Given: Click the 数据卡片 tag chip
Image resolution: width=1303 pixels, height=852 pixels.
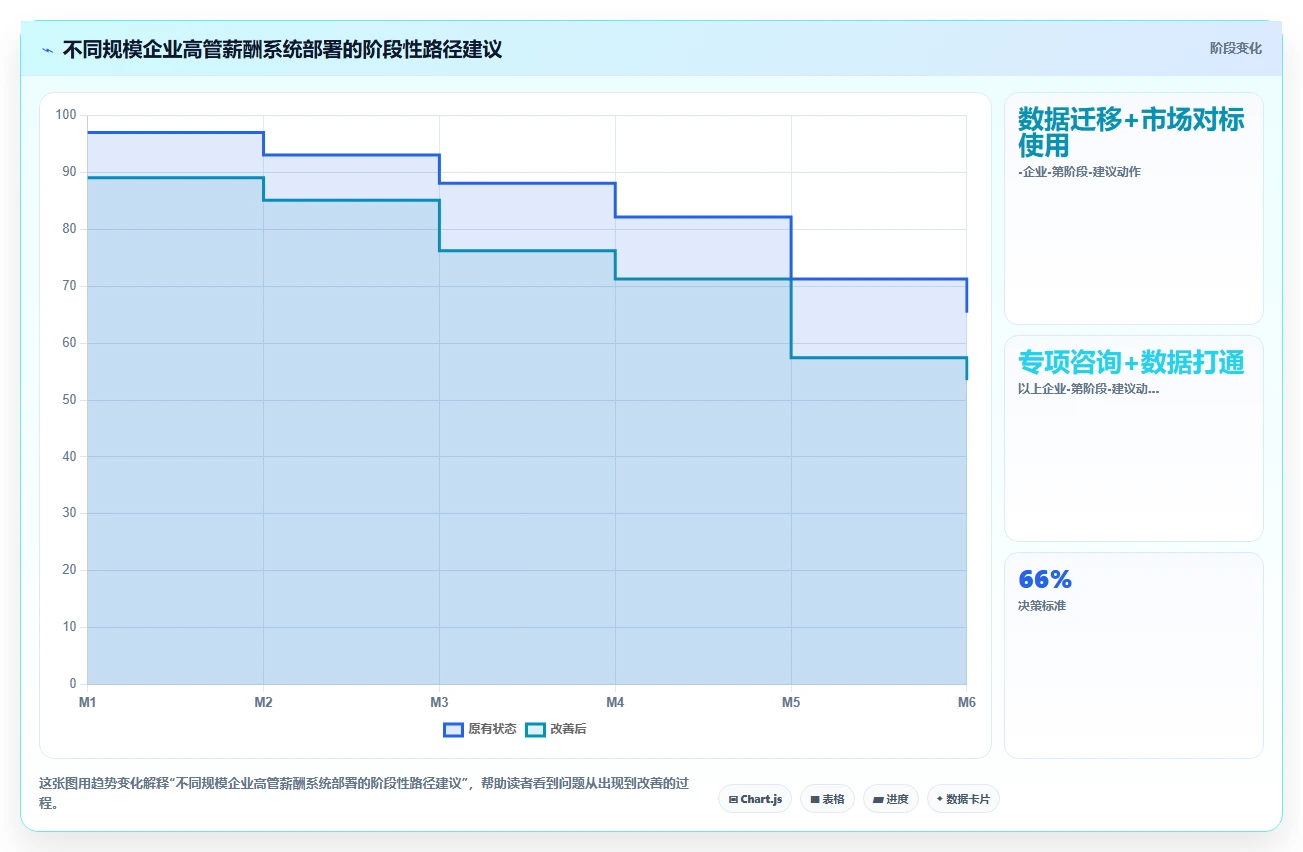Looking at the screenshot, I should coord(963,799).
